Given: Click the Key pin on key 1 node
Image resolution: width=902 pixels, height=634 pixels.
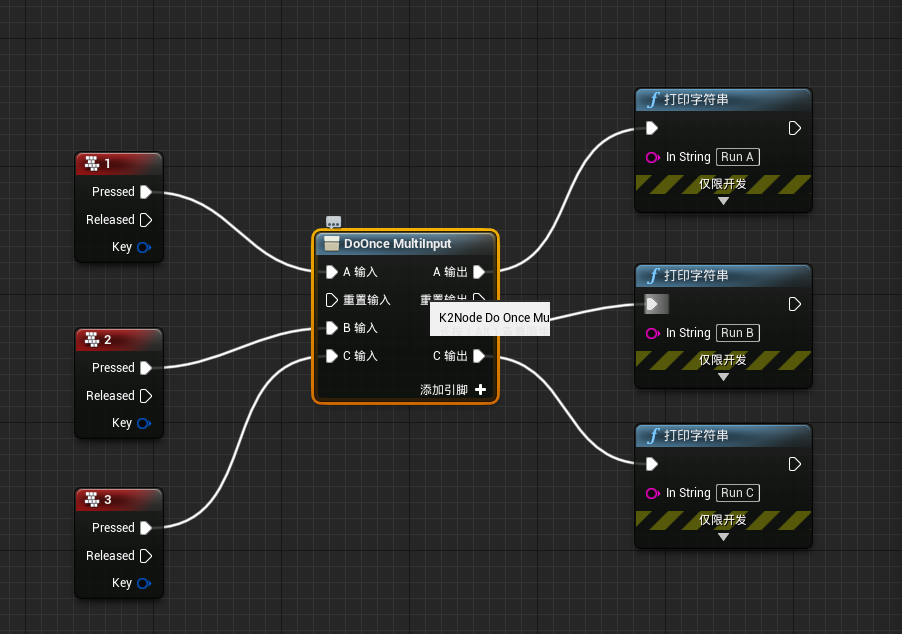Looking at the screenshot, I should tap(144, 248).
